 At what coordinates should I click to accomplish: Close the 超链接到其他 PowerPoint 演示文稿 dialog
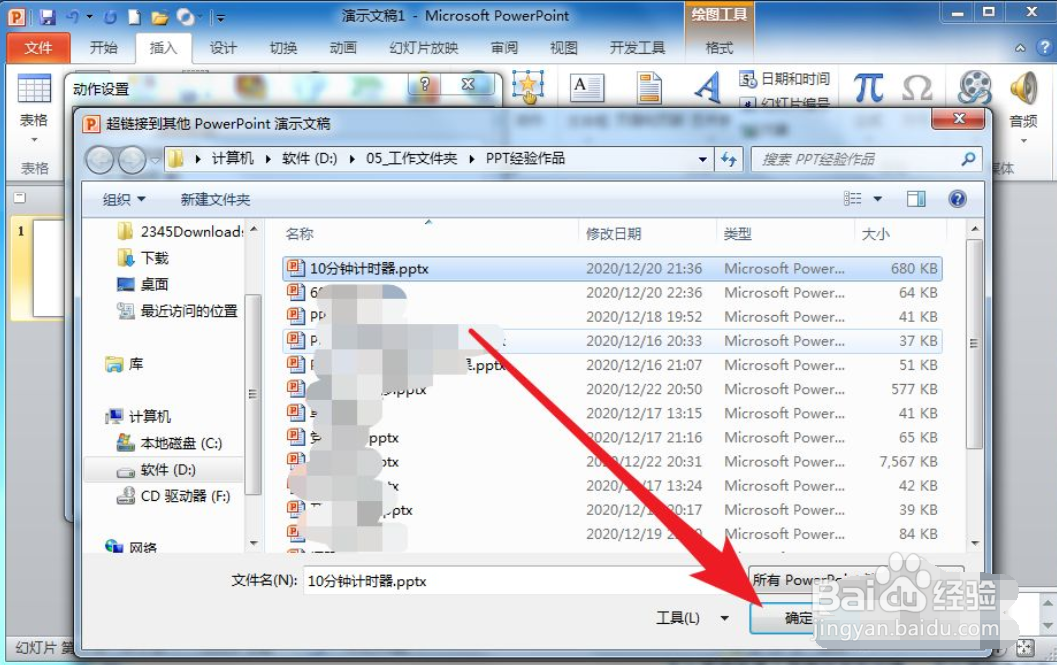pos(959,119)
